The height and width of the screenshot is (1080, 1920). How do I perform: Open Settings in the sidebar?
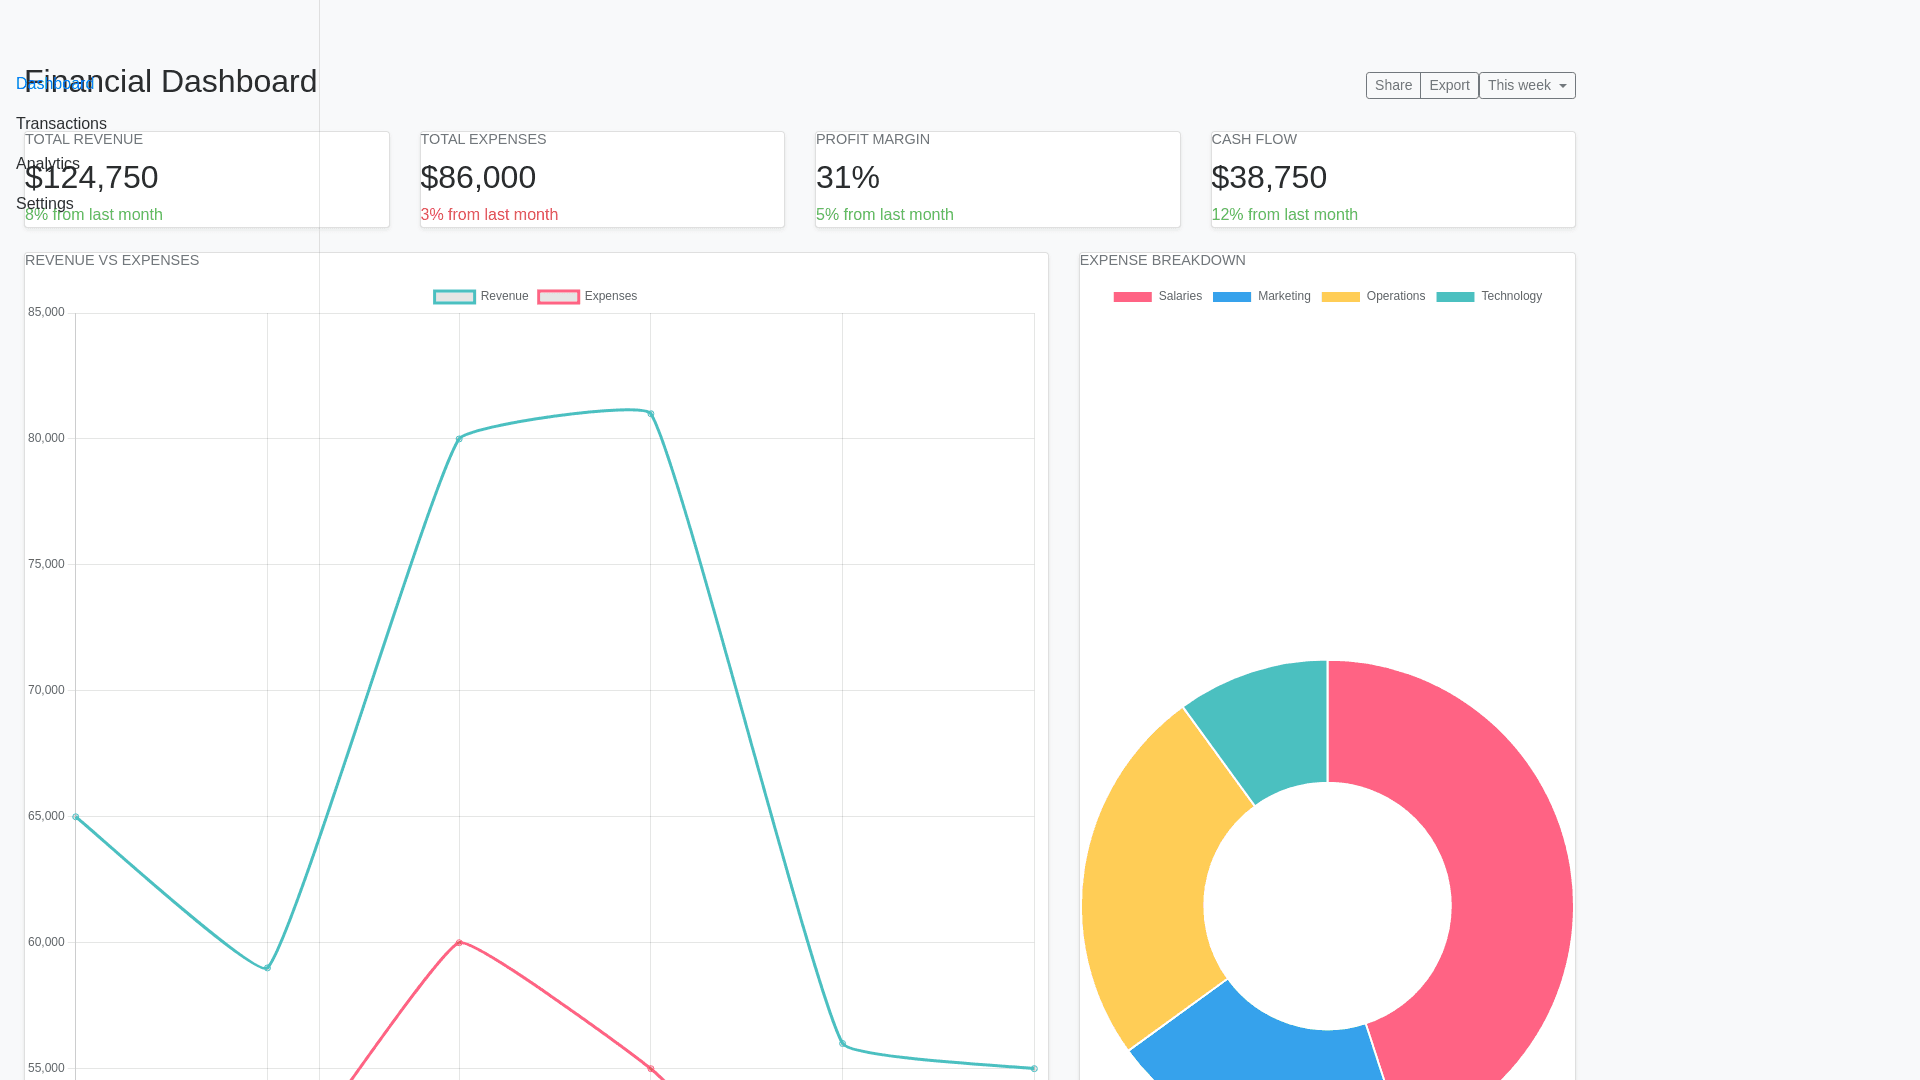pyautogui.click(x=44, y=204)
